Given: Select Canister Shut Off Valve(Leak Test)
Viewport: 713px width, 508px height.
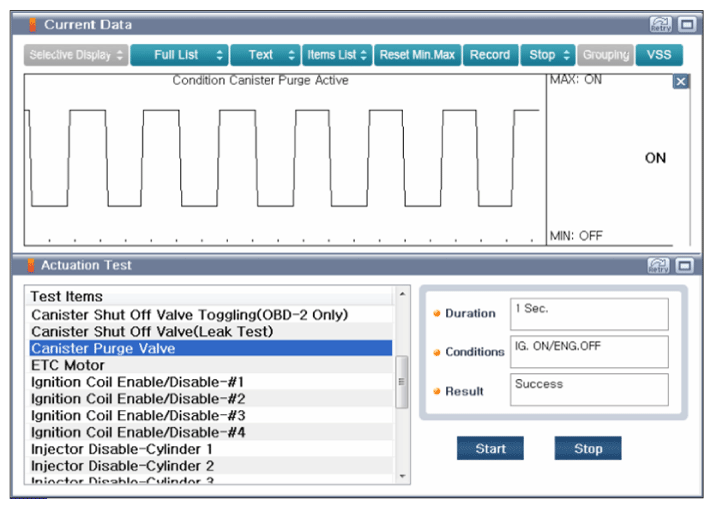Looking at the screenshot, I should (x=152, y=331).
